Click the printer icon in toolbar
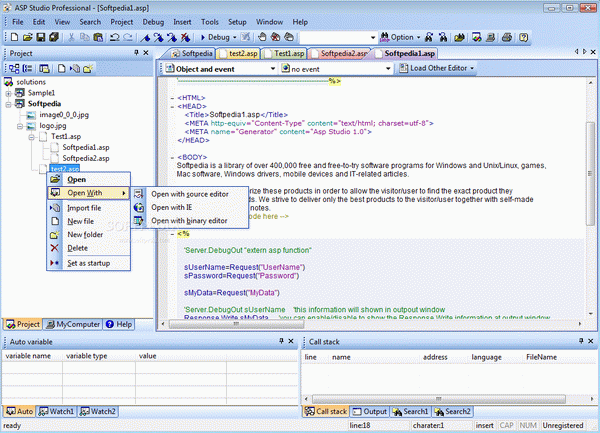Image resolution: width=600 pixels, height=433 pixels. 507,37
